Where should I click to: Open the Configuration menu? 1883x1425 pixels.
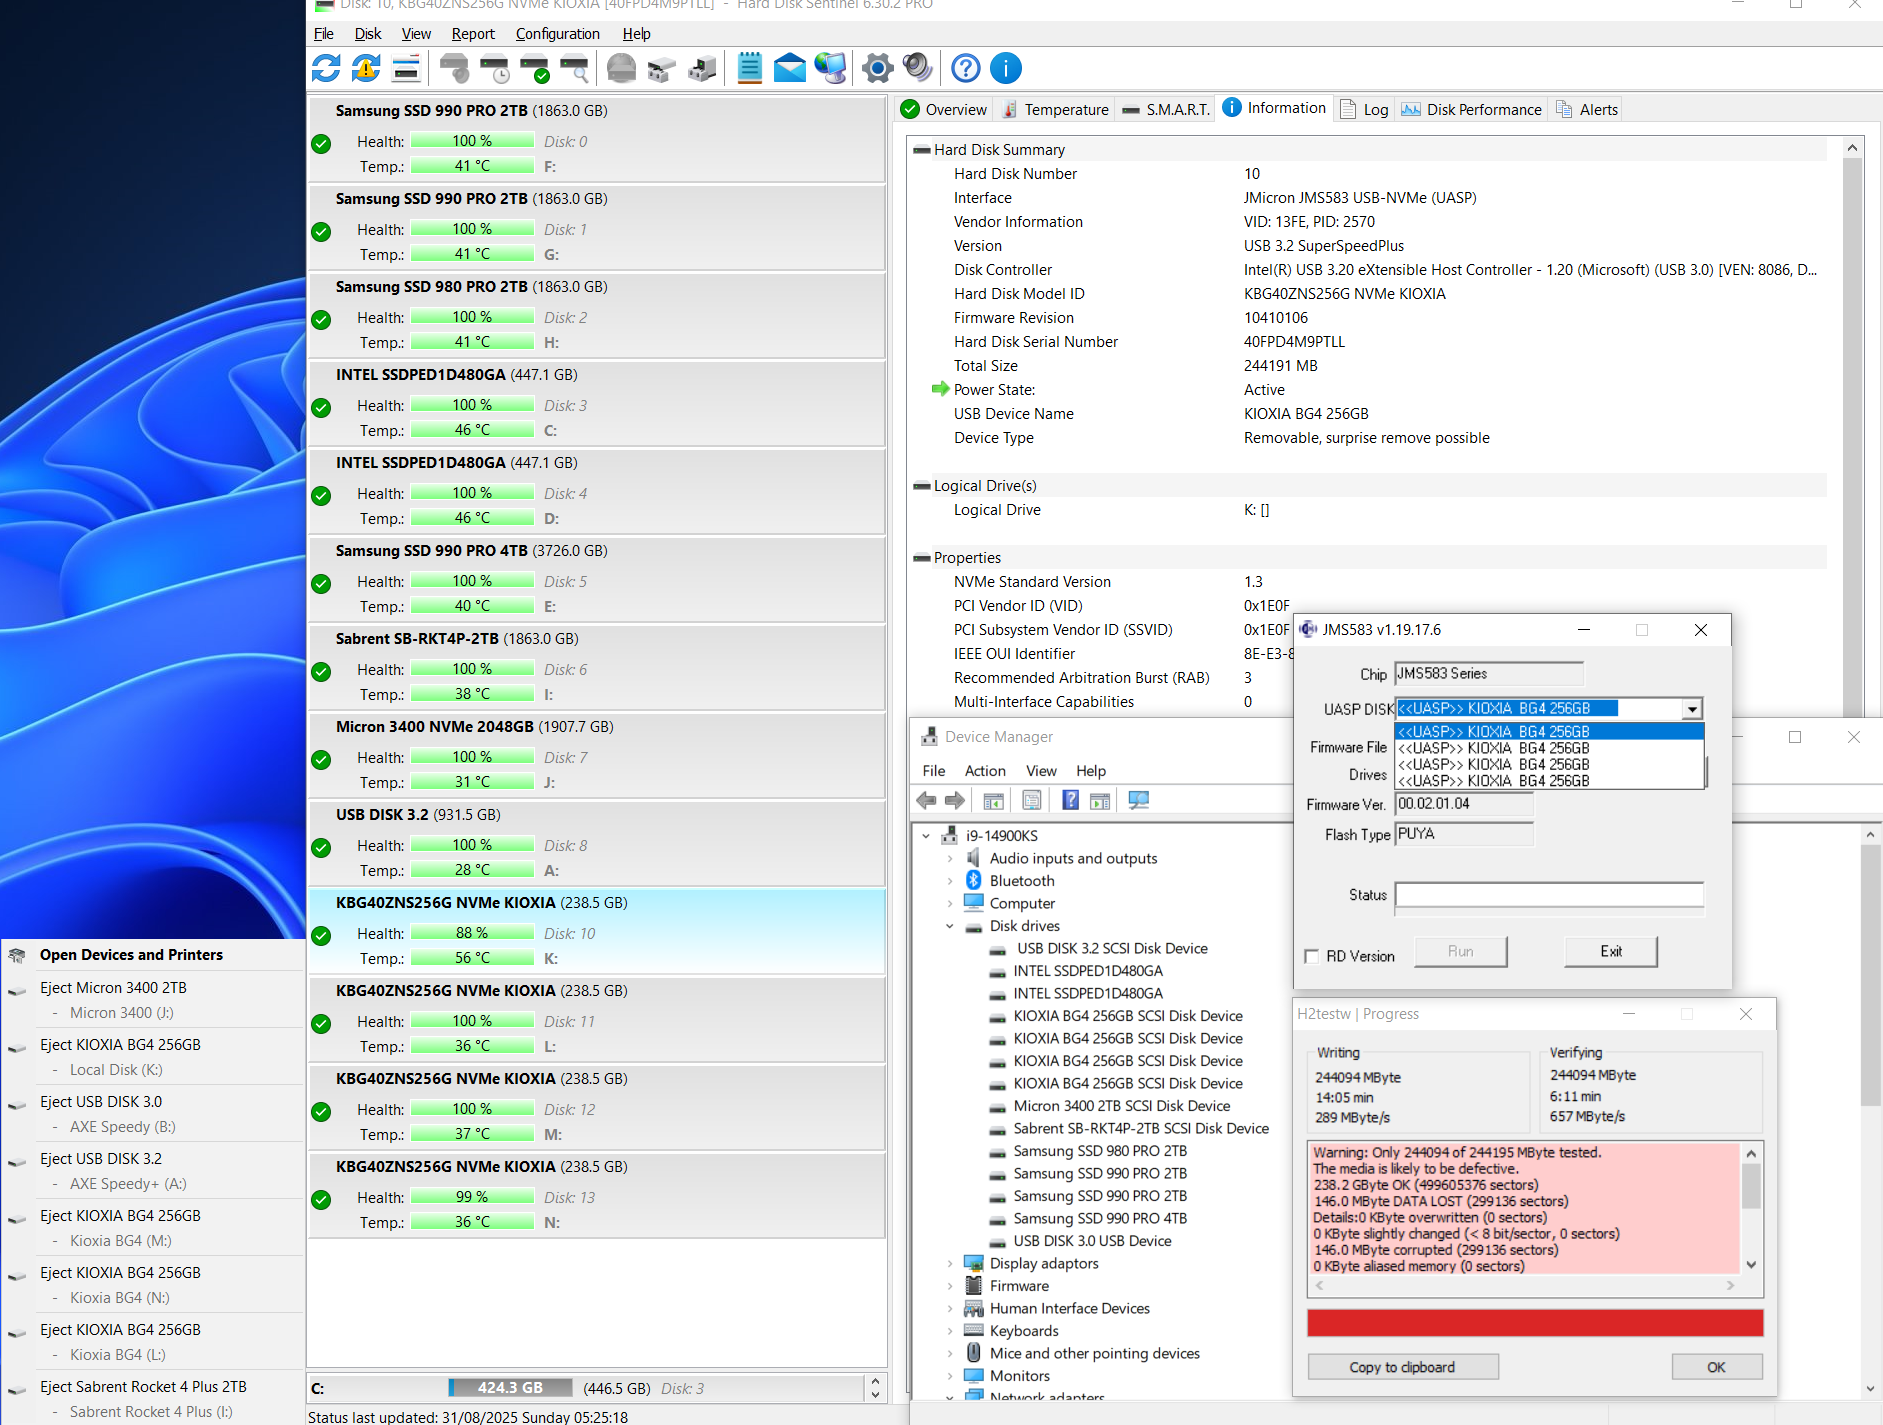click(557, 33)
